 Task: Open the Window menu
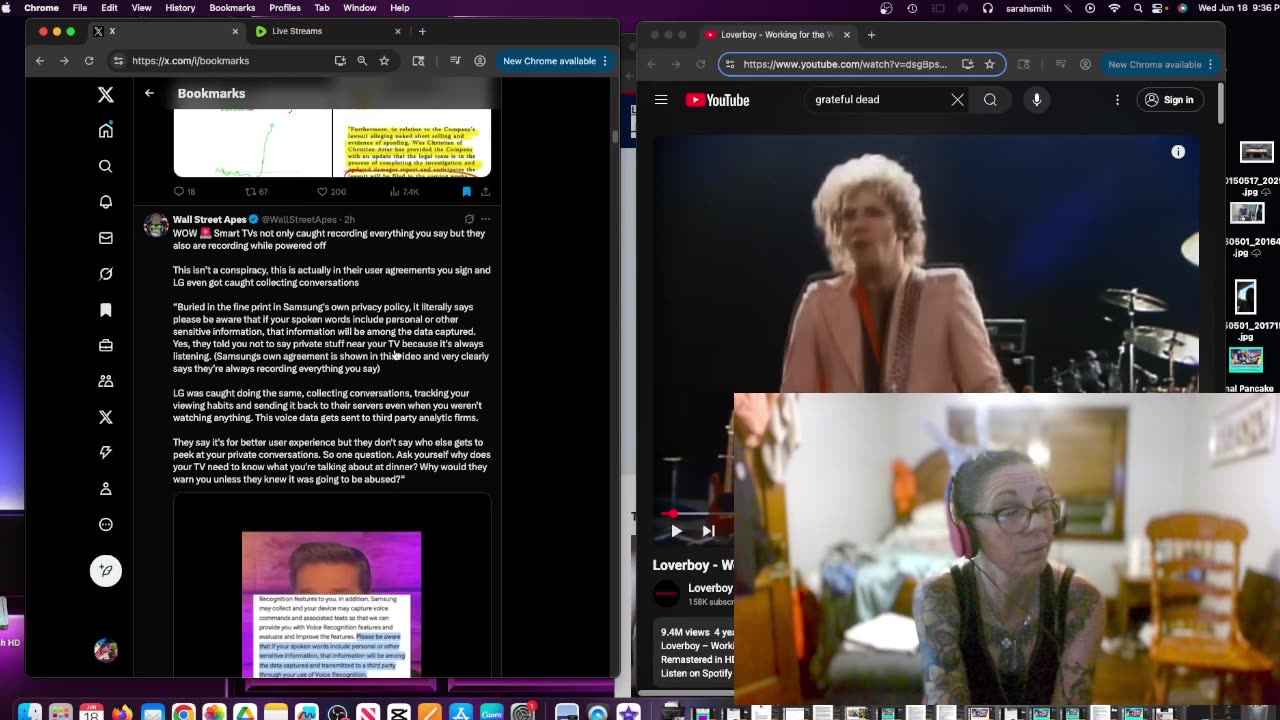coord(359,8)
